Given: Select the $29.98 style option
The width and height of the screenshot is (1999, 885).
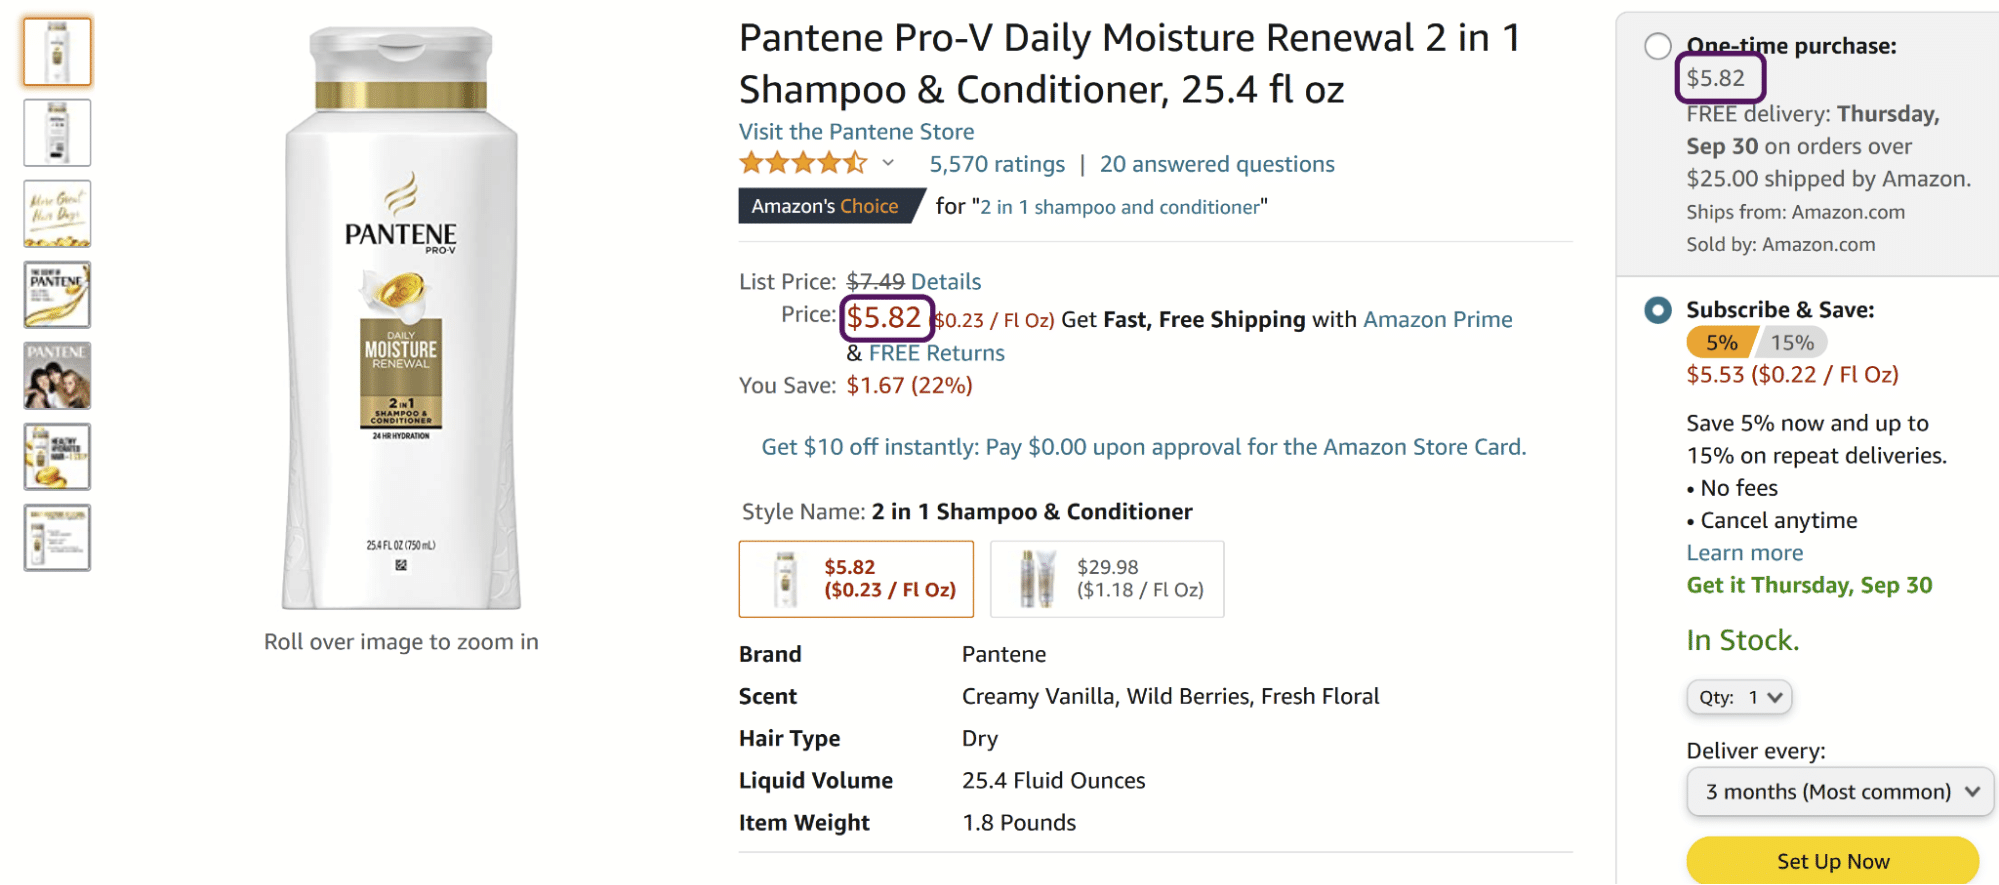Looking at the screenshot, I should (x=1106, y=579).
